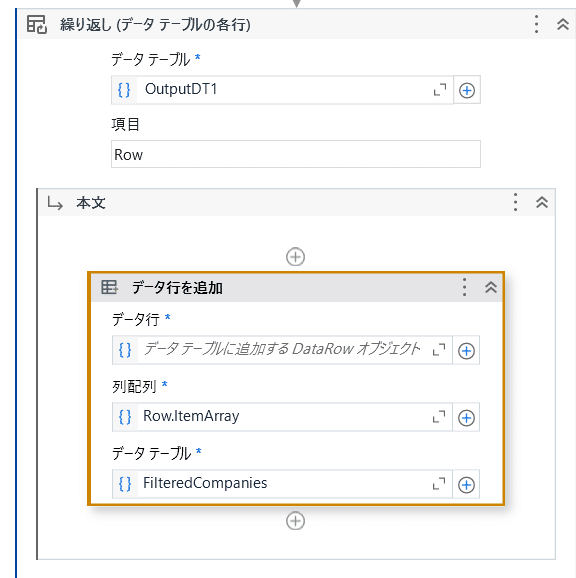Expand editor for FilteredCompanies field
The height and width of the screenshot is (578, 576).
tap(439, 484)
